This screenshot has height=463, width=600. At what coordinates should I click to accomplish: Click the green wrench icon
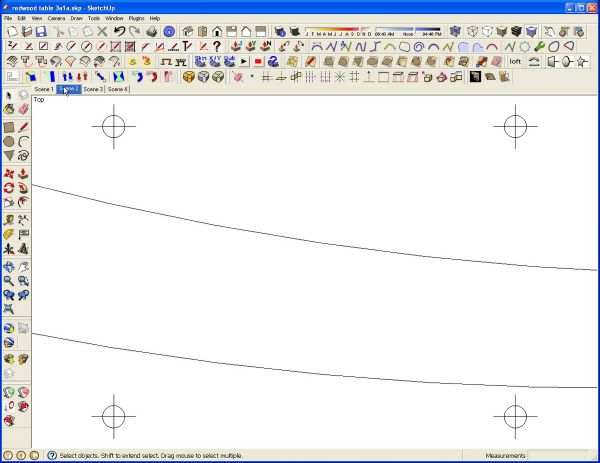540,47
